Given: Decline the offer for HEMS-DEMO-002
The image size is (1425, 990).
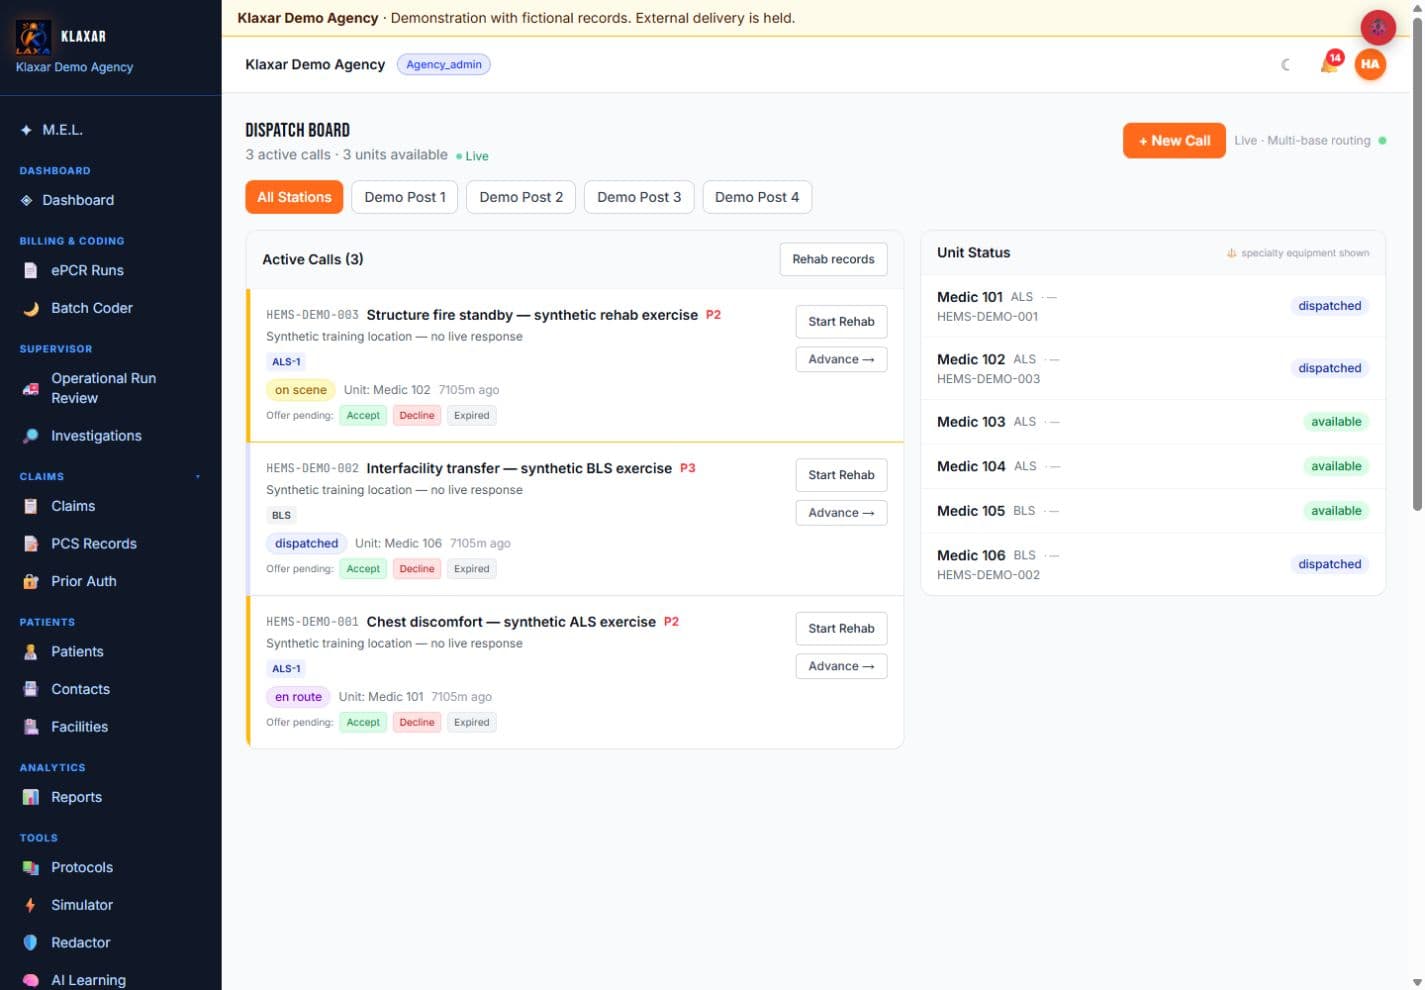Looking at the screenshot, I should click(417, 569).
